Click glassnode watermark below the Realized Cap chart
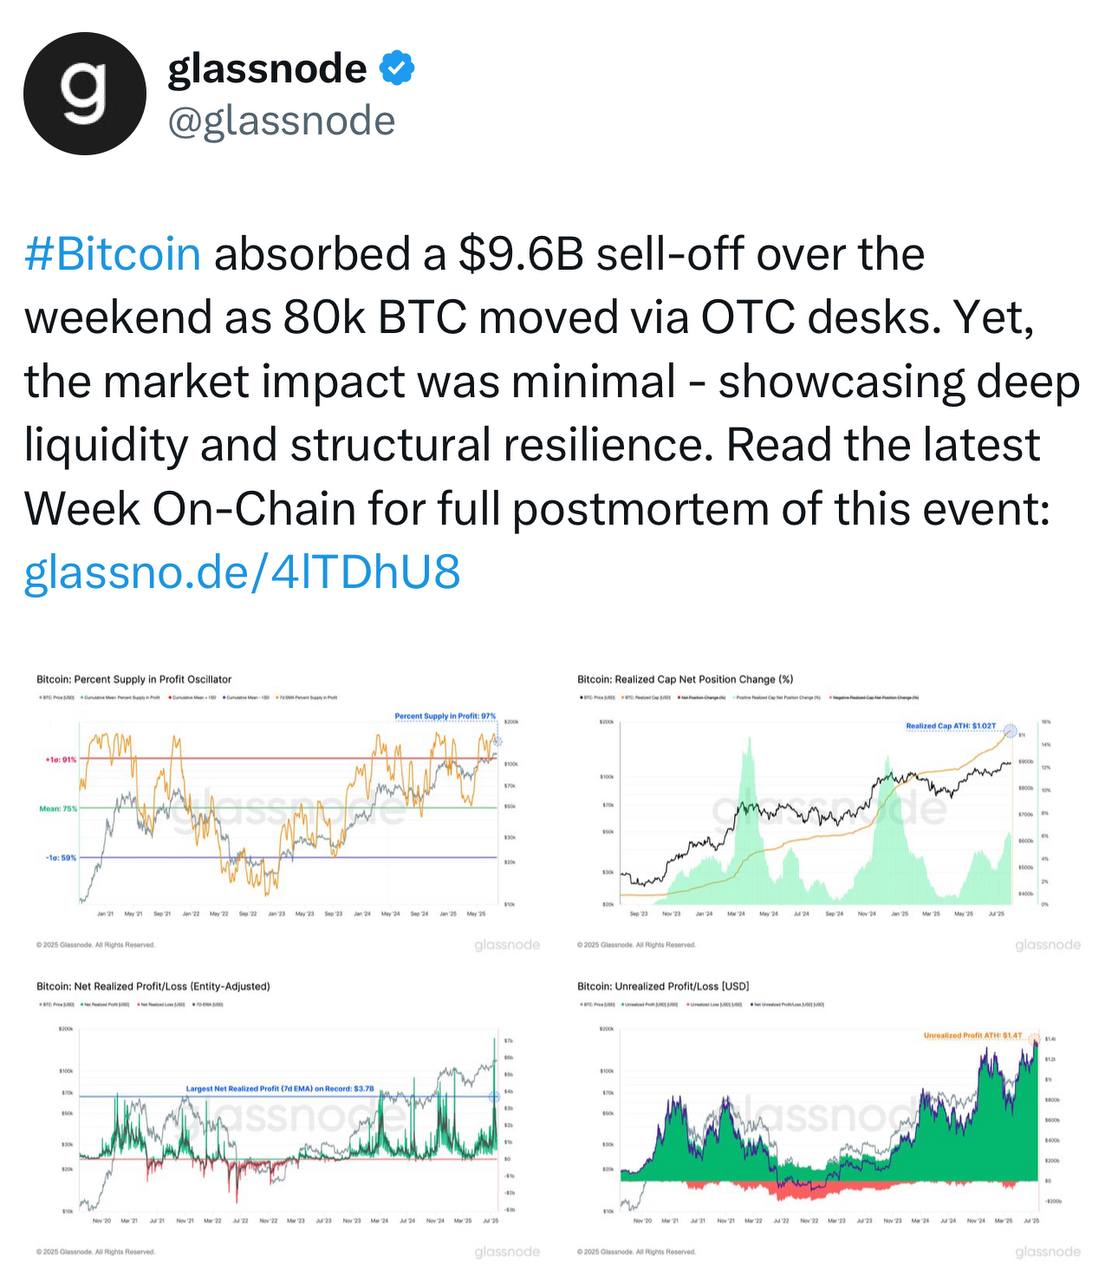The height and width of the screenshot is (1280, 1118). click(x=1047, y=945)
